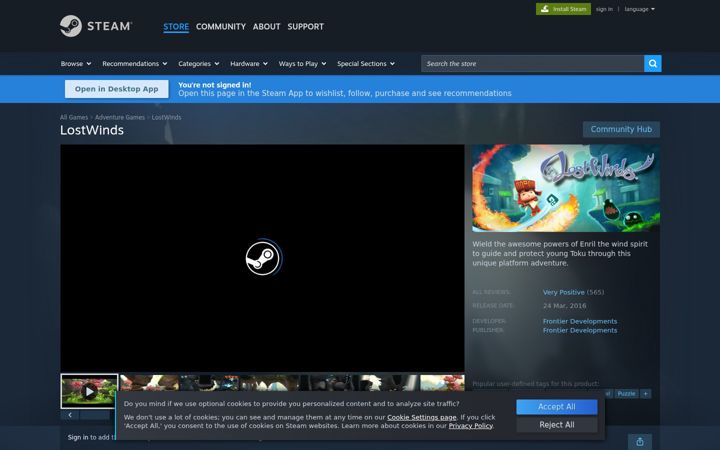The height and width of the screenshot is (450, 720).
Task: Click the plus button beside Puzzle tag
Action: point(645,394)
